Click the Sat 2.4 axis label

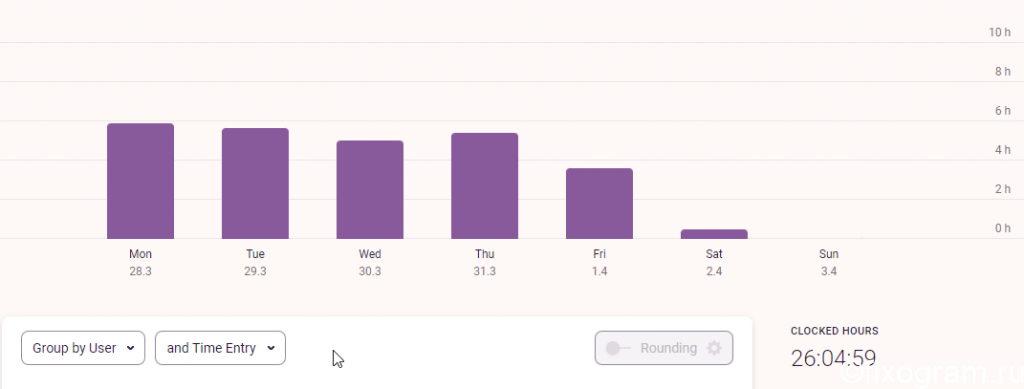coord(714,262)
